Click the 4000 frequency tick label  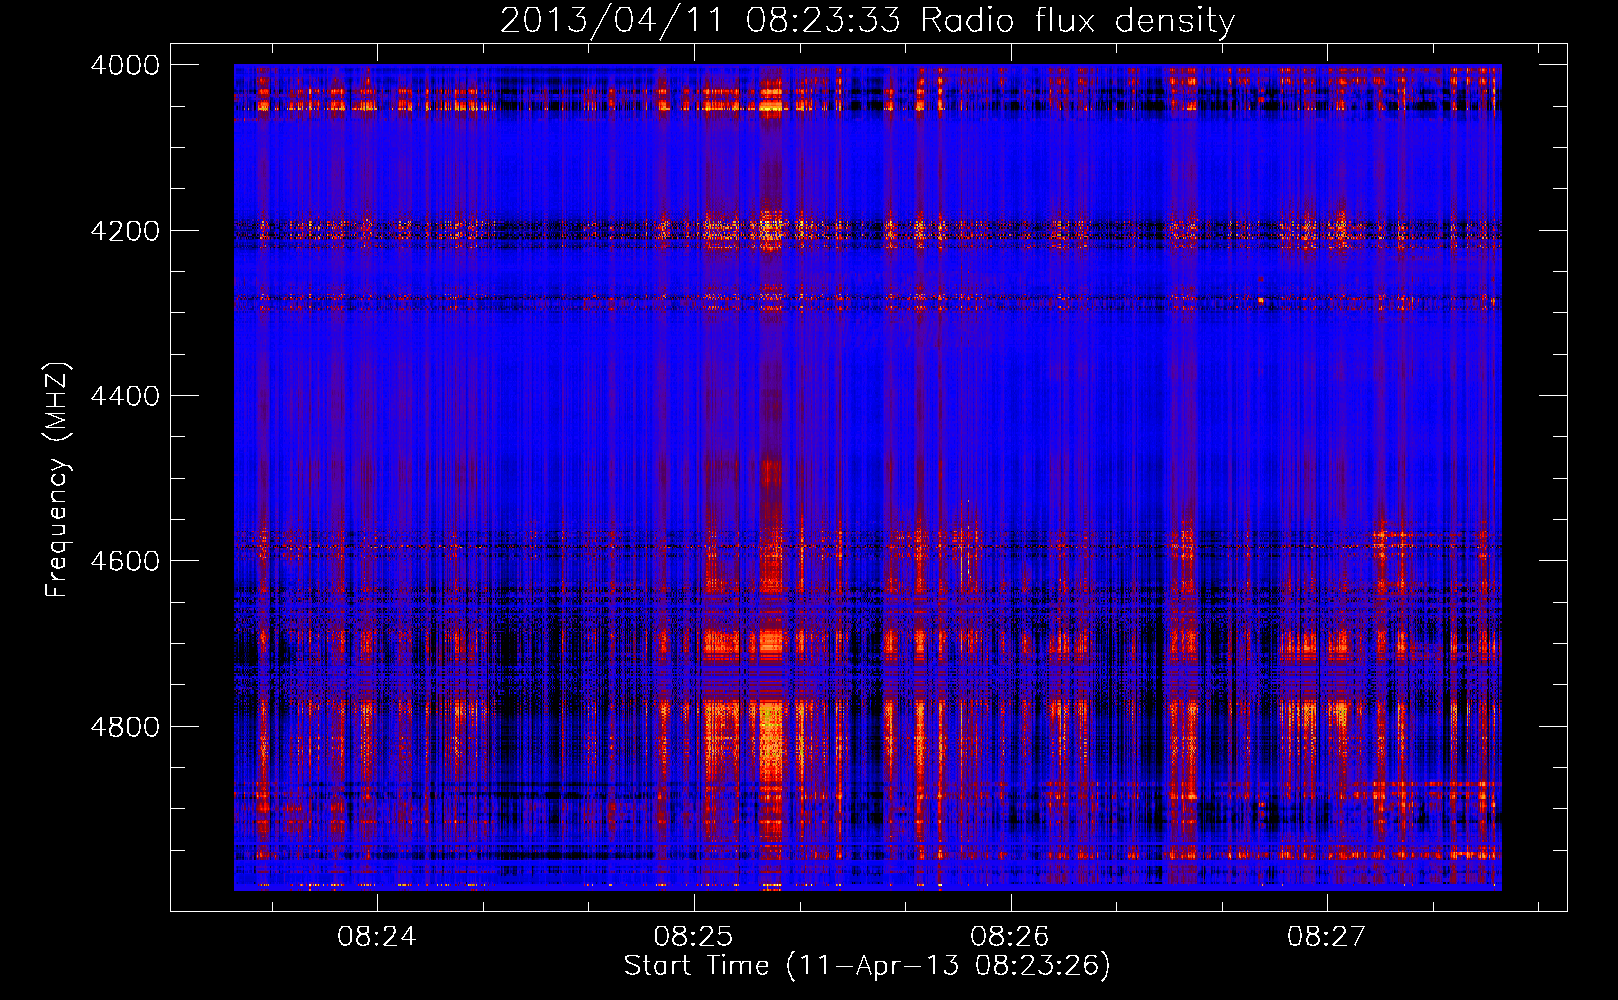pyautogui.click(x=125, y=65)
